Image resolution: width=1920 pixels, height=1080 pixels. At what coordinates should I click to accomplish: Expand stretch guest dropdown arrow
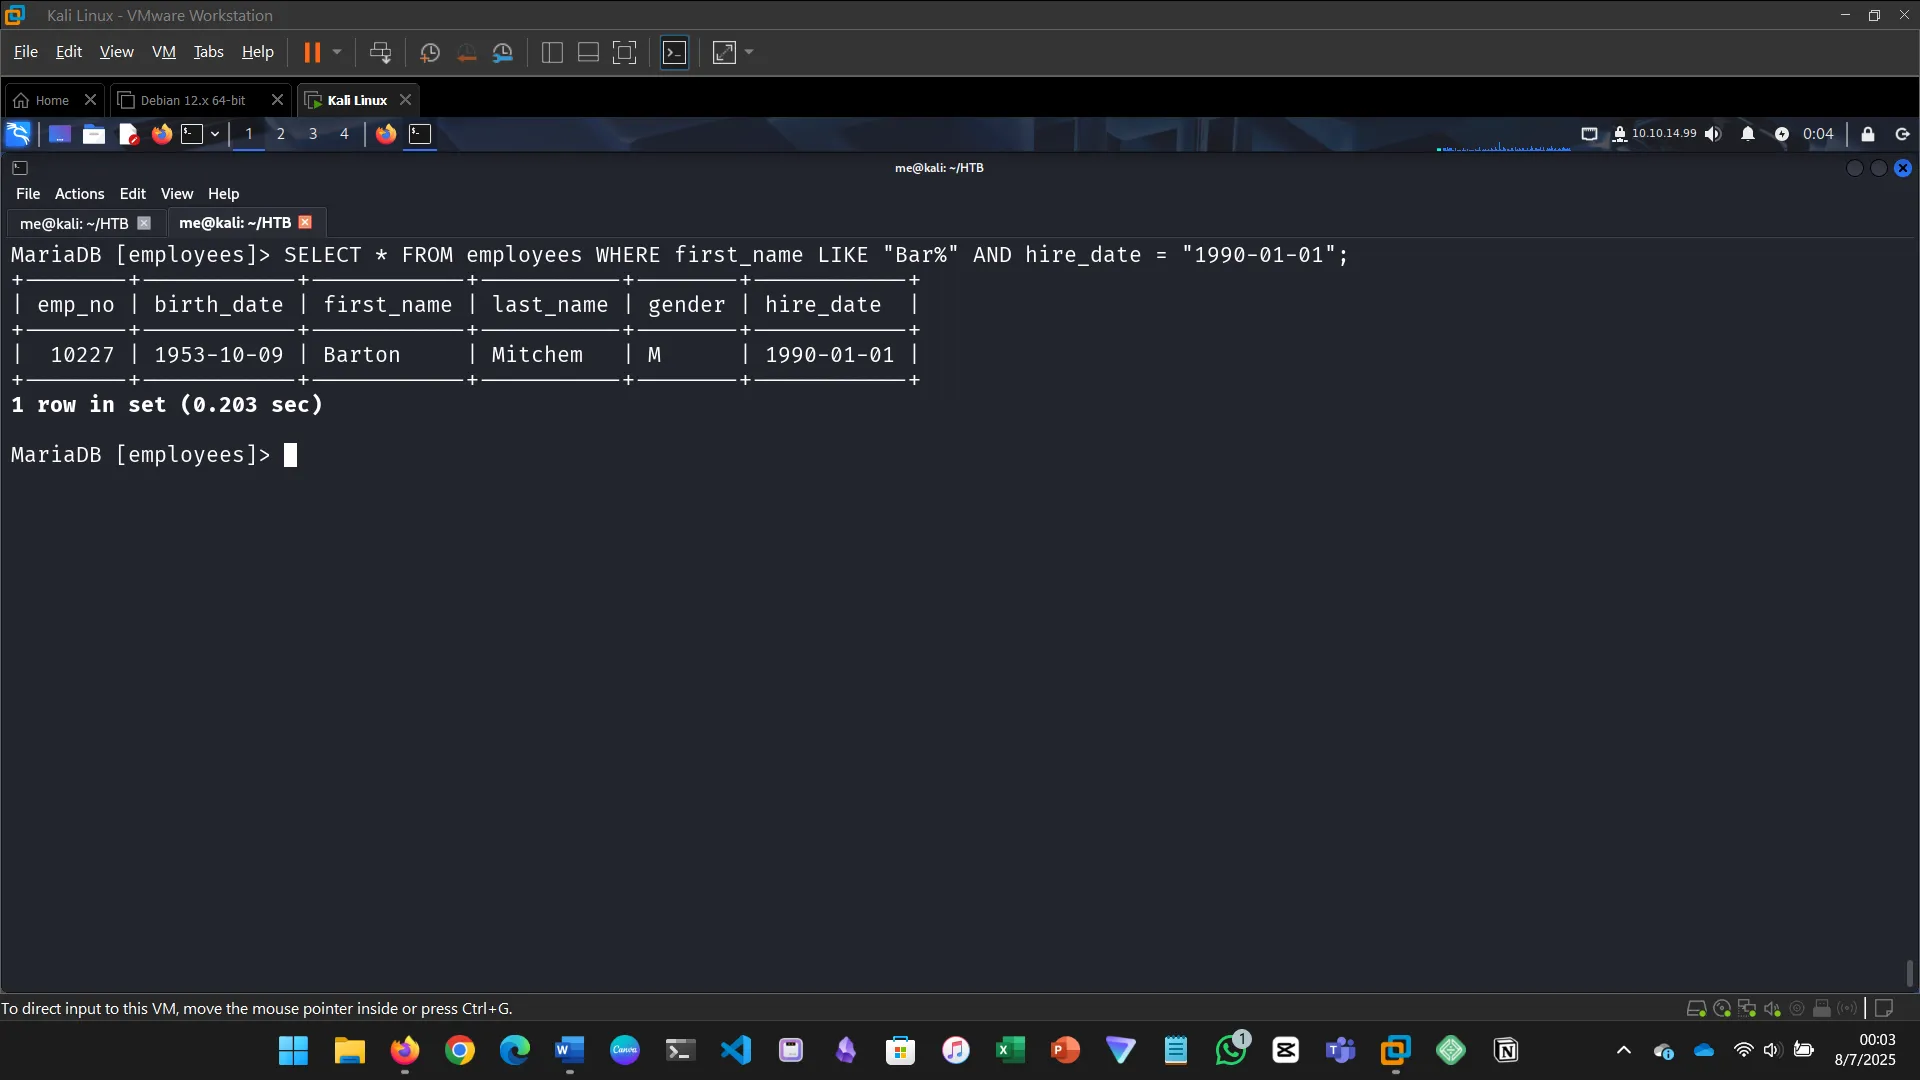click(x=749, y=52)
